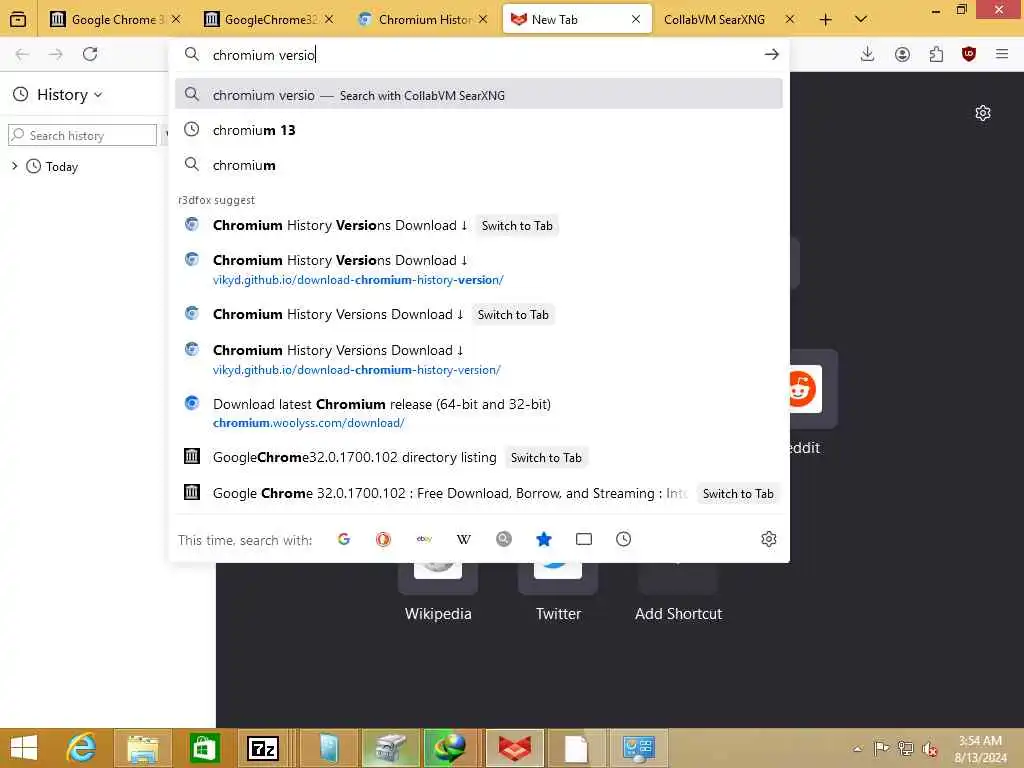Open the Windows Store taskbar icon
This screenshot has height=768, width=1024.
point(204,748)
